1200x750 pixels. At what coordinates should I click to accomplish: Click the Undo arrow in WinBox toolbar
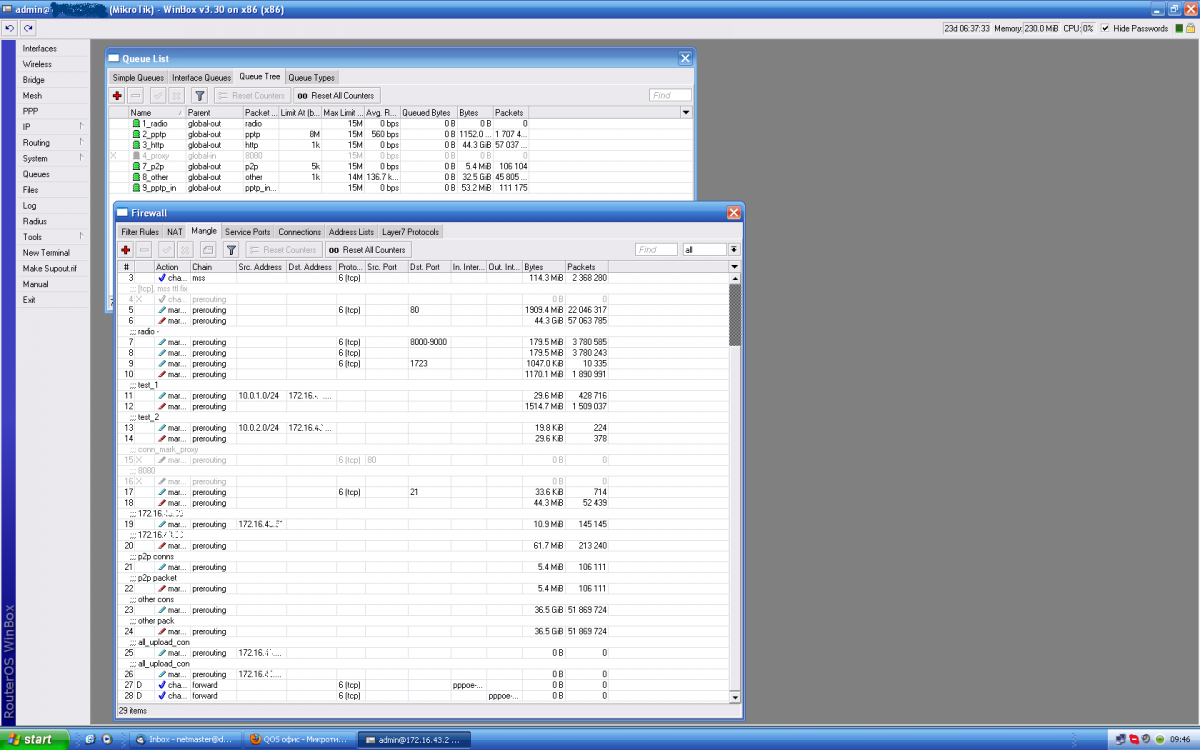pyautogui.click(x=9, y=28)
